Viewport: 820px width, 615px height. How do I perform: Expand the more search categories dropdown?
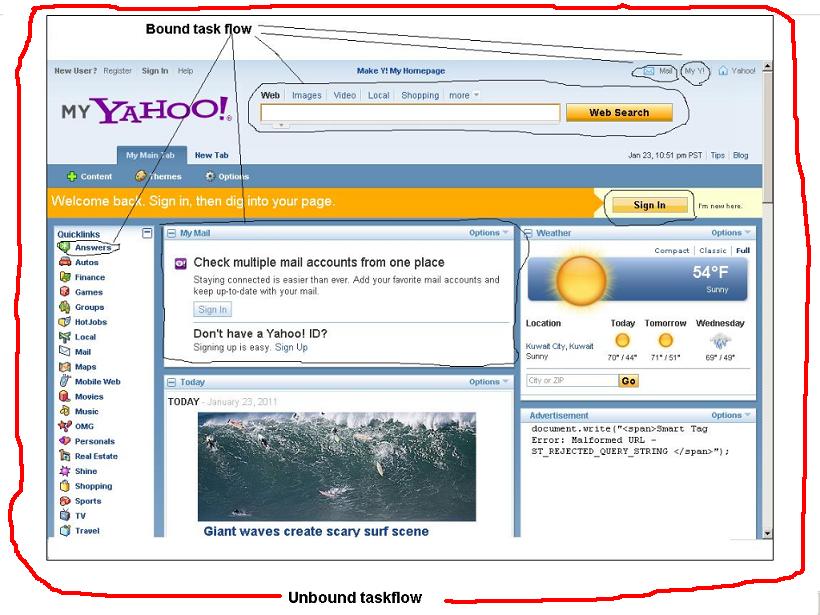tap(464, 95)
